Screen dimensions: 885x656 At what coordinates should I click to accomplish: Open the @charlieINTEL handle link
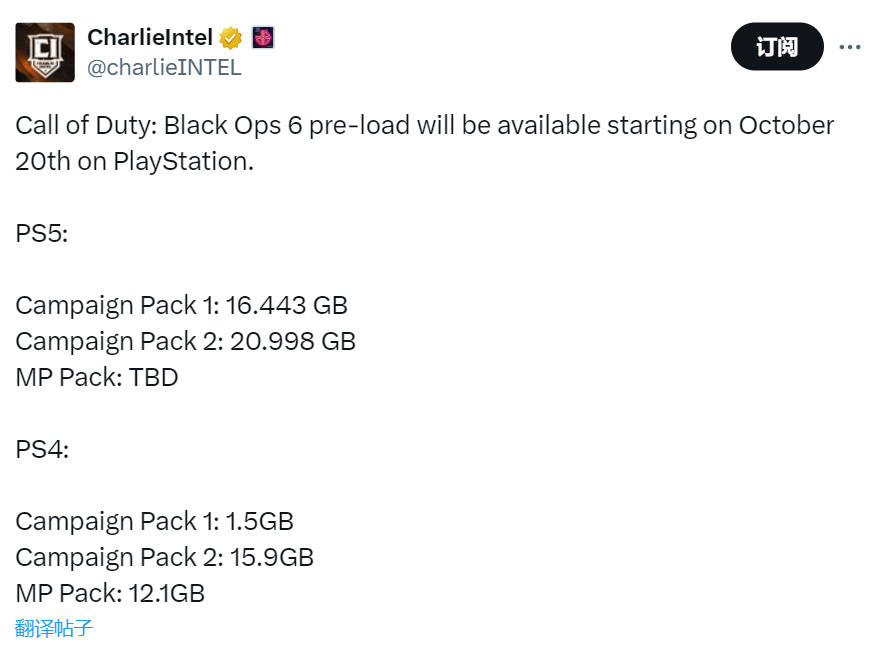[x=164, y=68]
